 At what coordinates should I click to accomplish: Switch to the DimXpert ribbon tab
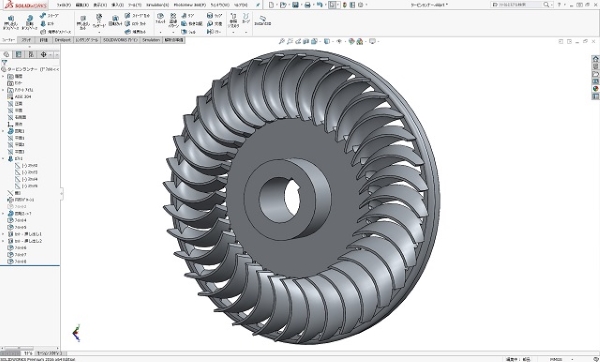62,40
